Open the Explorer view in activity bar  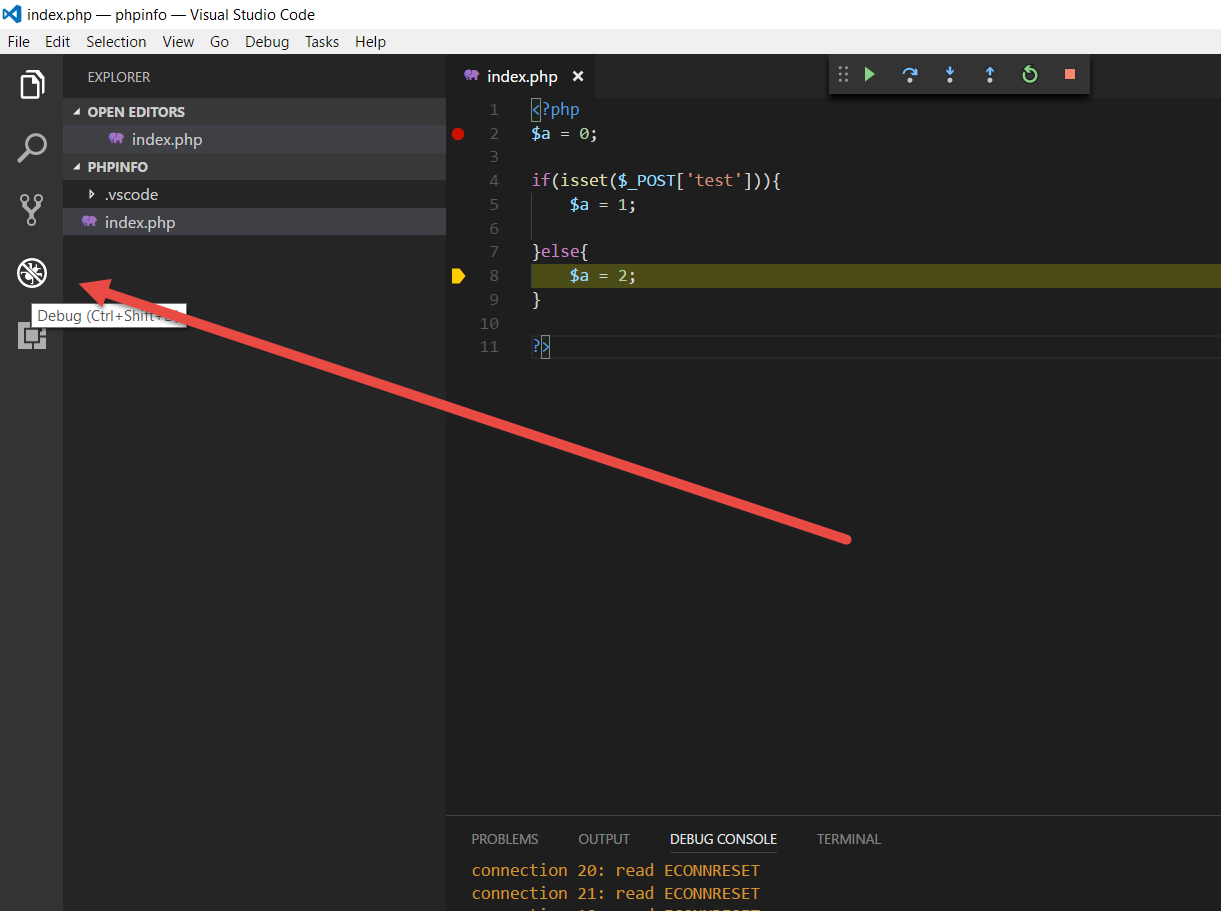pos(32,85)
